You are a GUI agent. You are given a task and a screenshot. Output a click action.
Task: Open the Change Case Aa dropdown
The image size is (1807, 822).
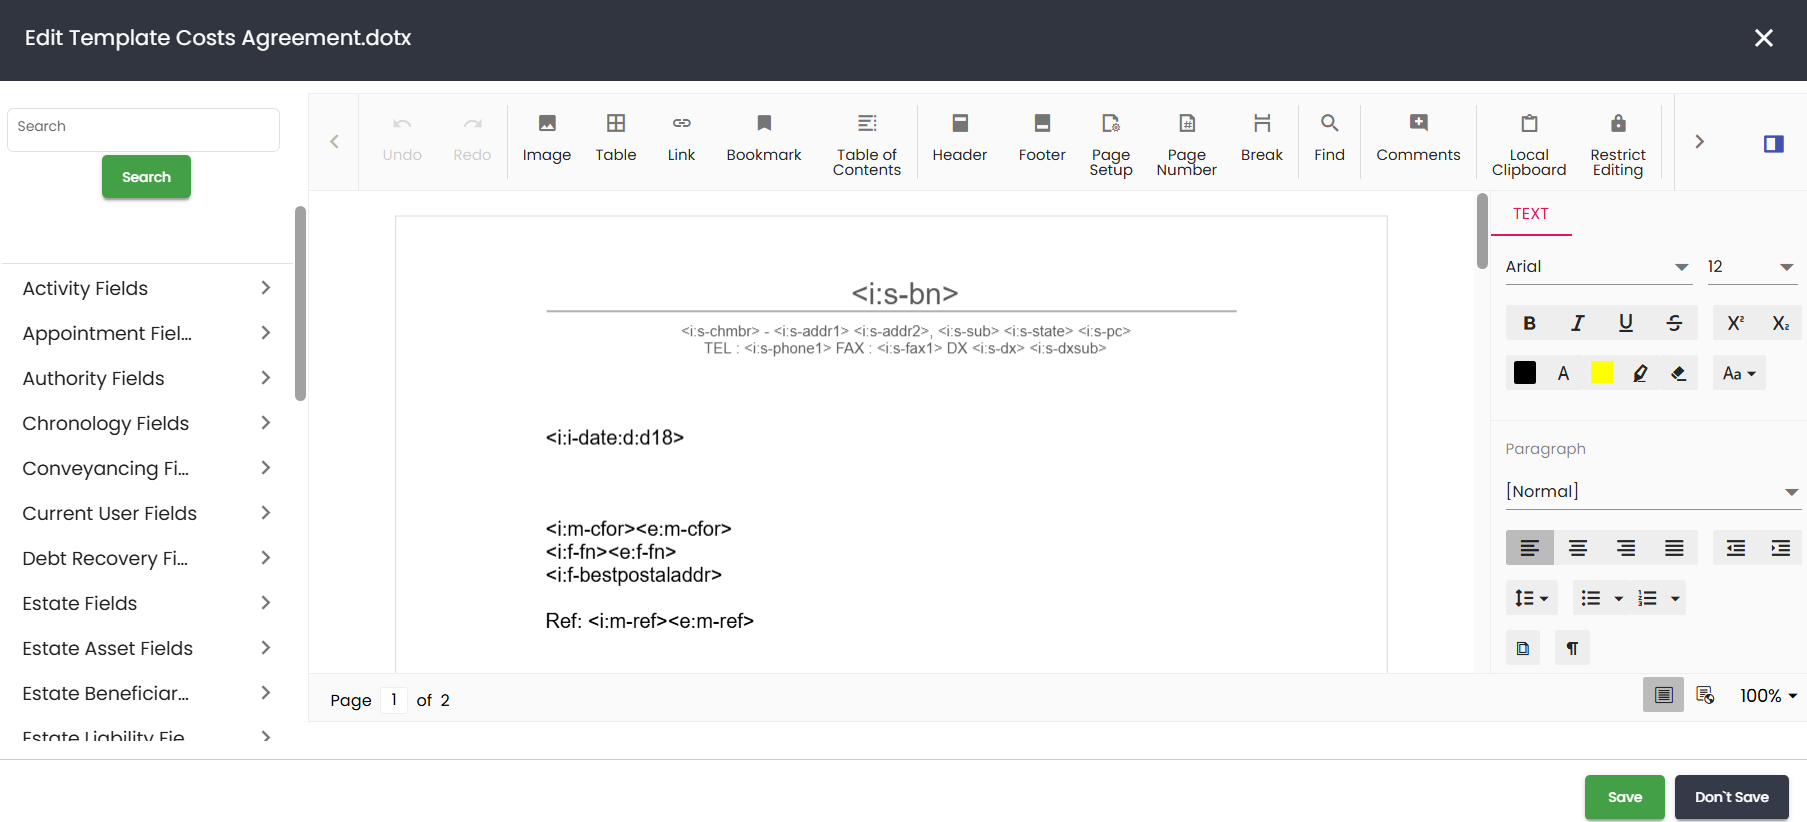click(x=1739, y=373)
